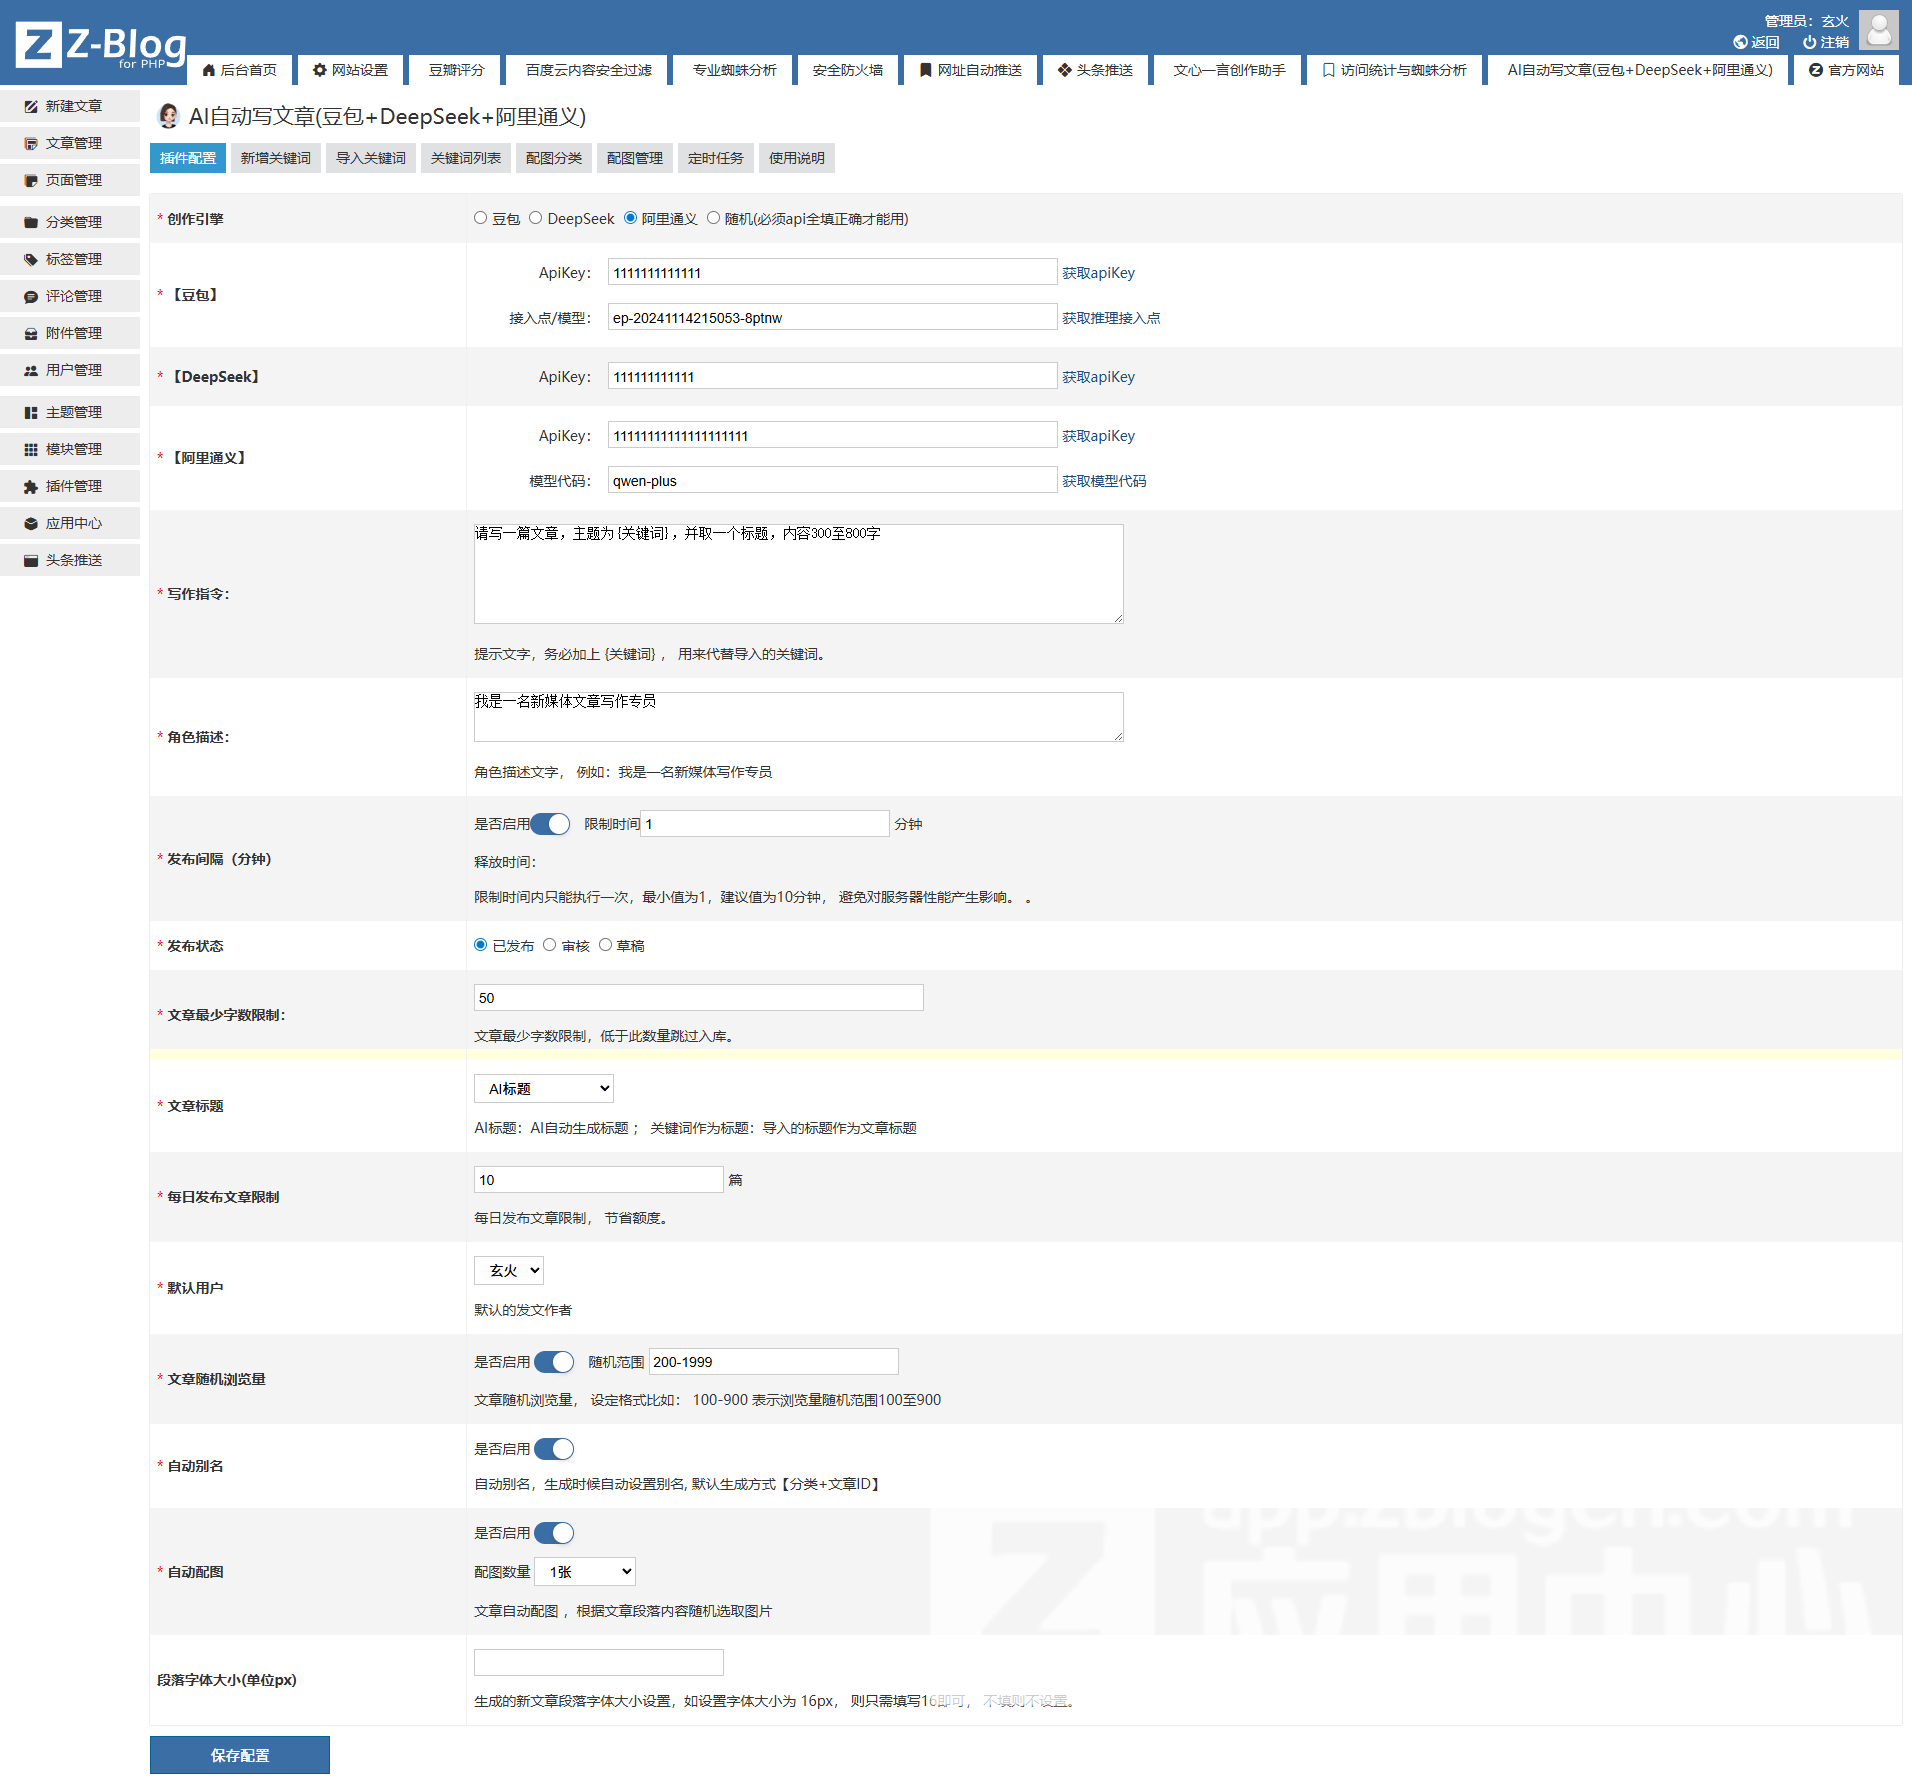1912x1781 pixels.
Task: Click the 标签管理 tag icon
Action: click(x=31, y=259)
